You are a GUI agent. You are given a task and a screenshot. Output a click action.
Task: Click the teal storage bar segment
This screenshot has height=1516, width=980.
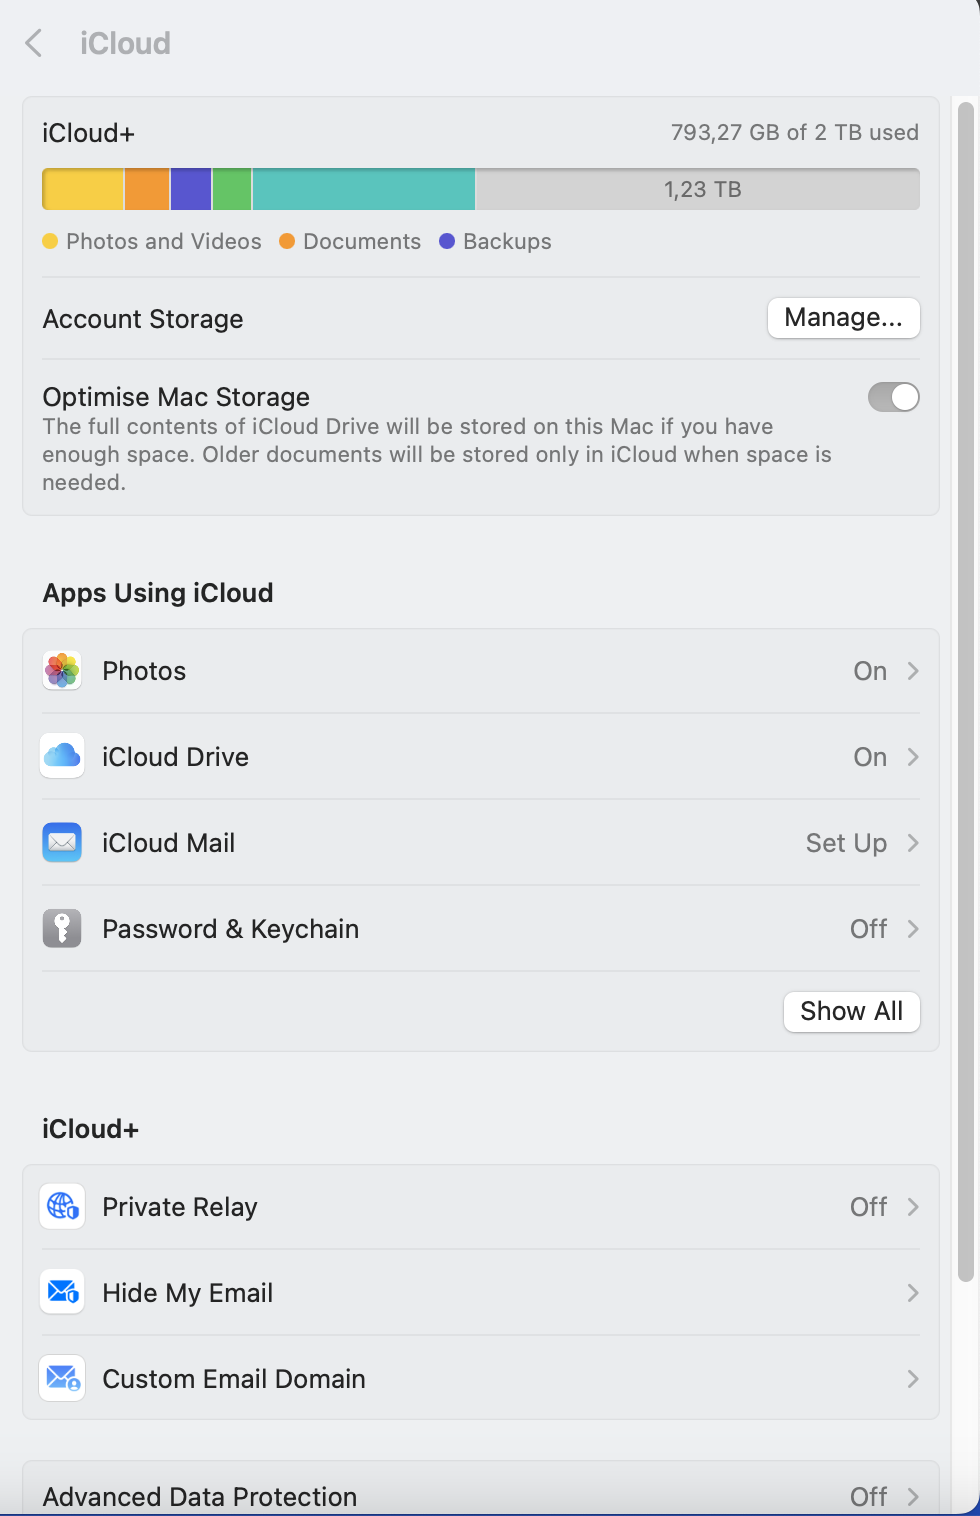click(364, 189)
